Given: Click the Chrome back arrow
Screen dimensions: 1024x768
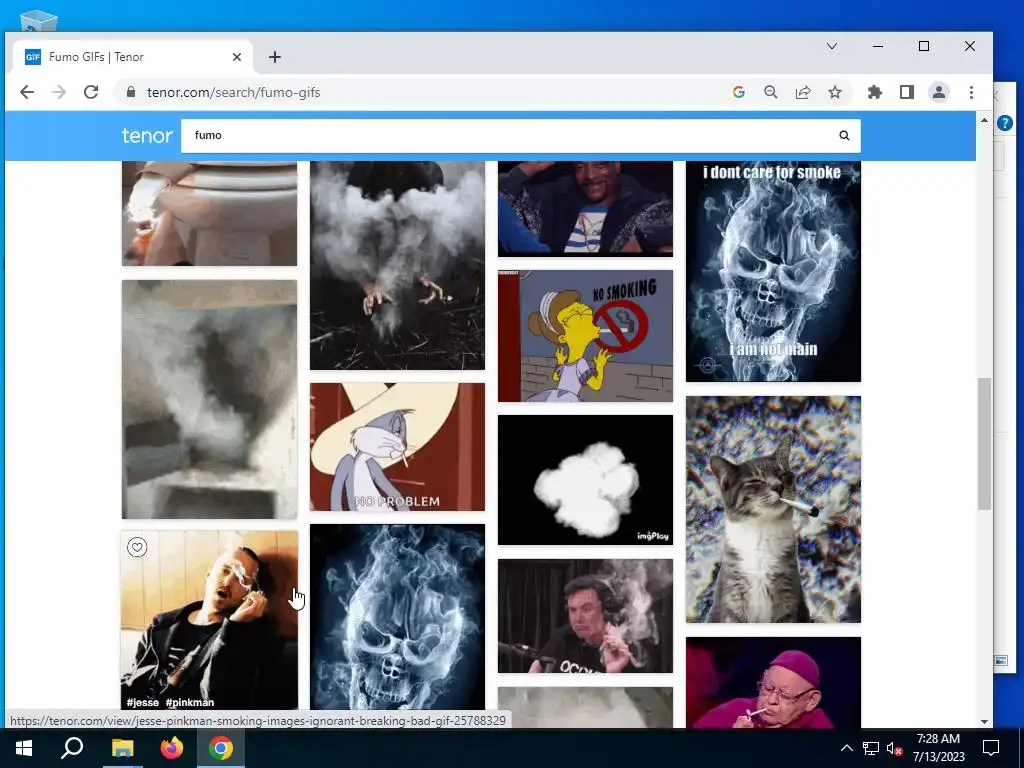Looking at the screenshot, I should [27, 92].
